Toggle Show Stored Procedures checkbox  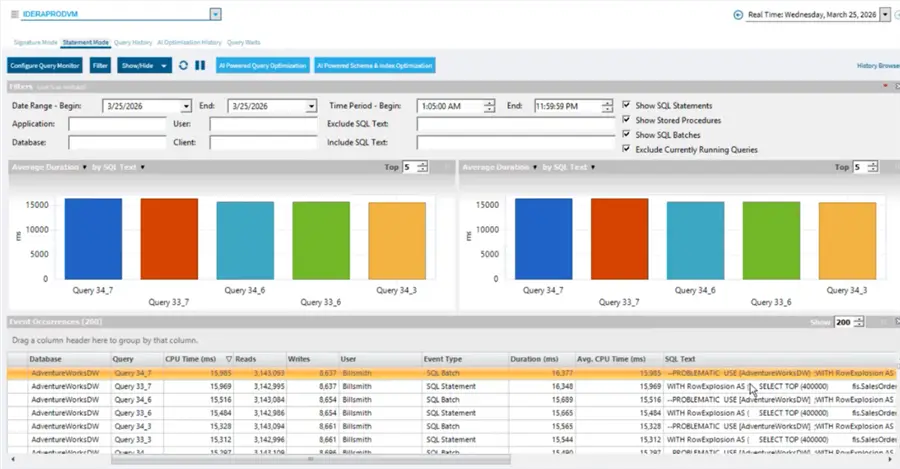(626, 119)
